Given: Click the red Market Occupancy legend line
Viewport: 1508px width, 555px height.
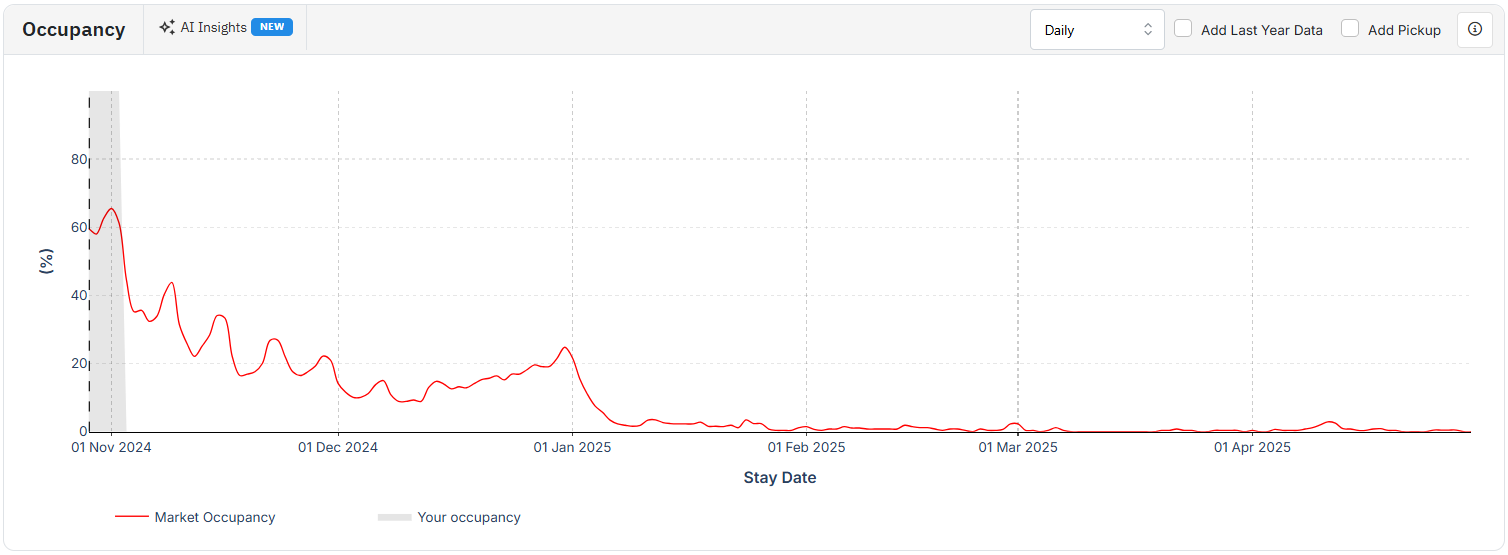Looking at the screenshot, I should (132, 517).
